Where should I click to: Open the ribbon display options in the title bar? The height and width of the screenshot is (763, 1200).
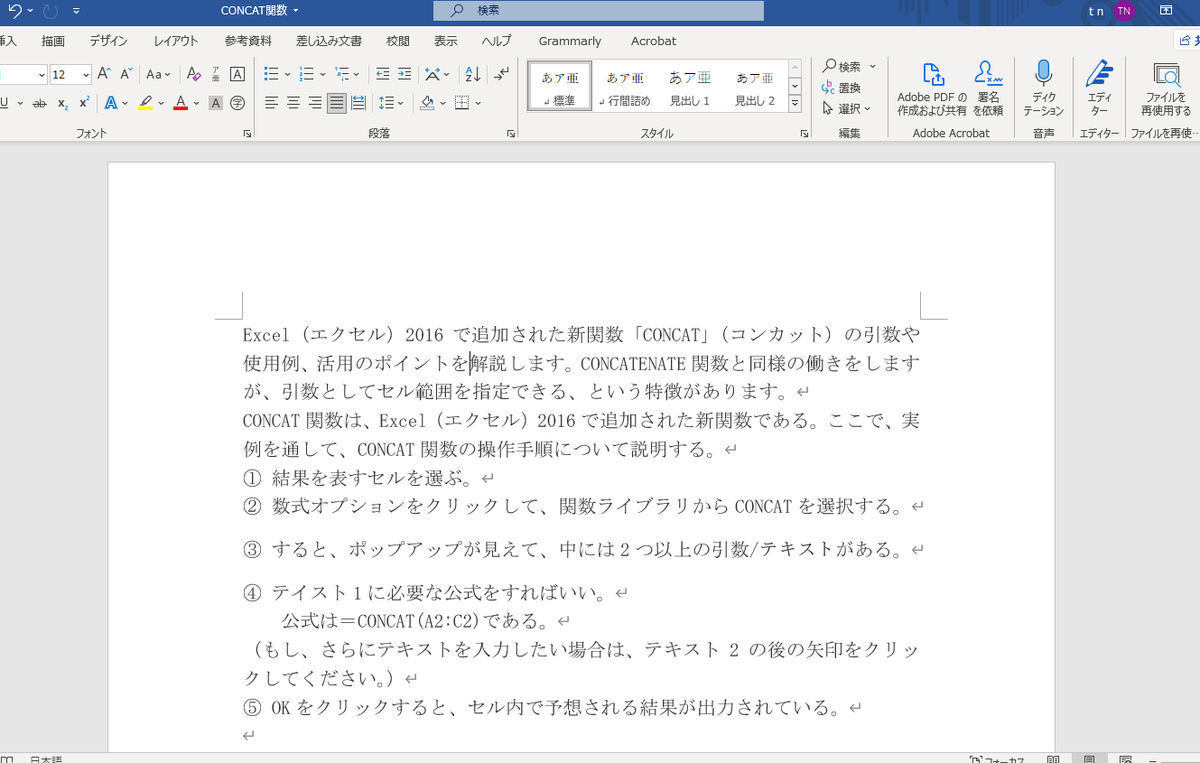click(x=1166, y=11)
